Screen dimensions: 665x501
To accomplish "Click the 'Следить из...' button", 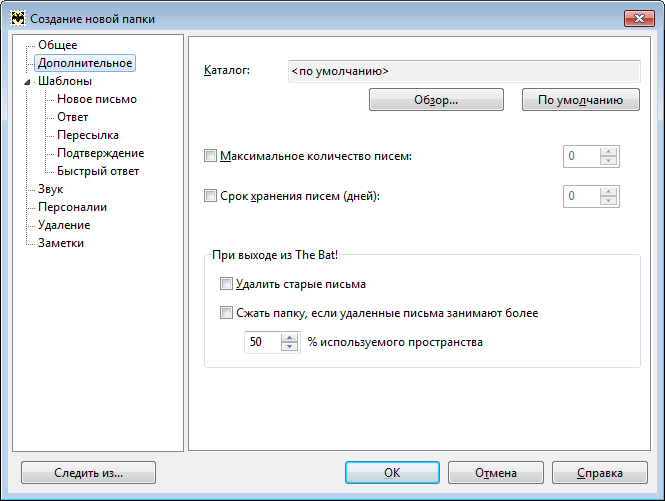I will [88, 473].
